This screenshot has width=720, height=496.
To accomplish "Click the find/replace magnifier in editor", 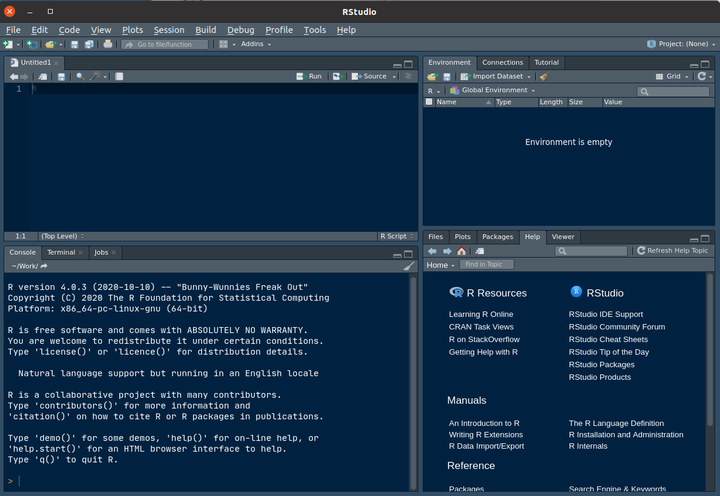I will pos(80,76).
